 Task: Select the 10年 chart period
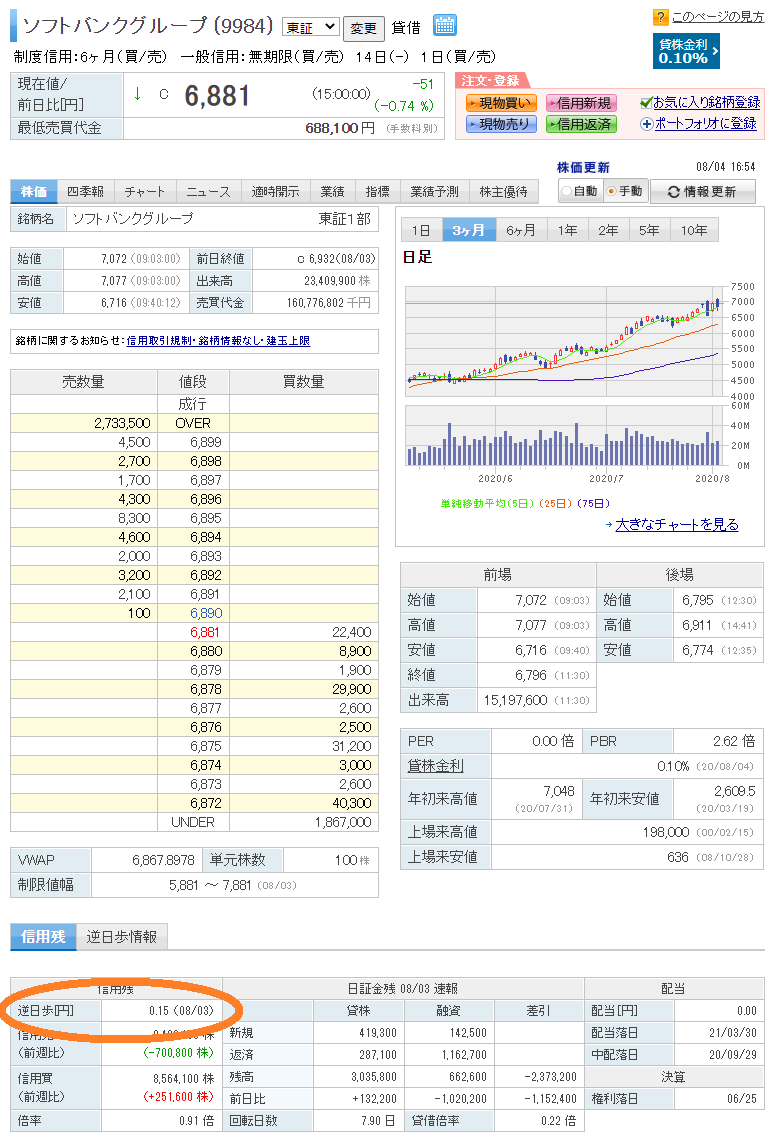694,230
